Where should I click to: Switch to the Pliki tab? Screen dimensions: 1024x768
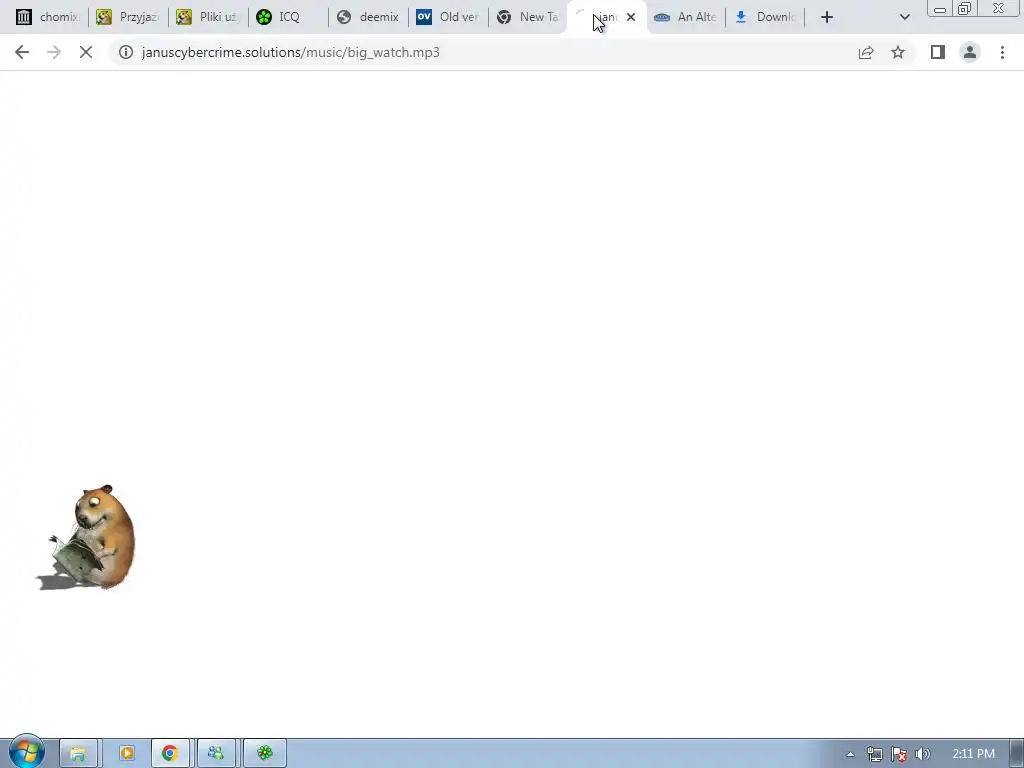point(208,17)
